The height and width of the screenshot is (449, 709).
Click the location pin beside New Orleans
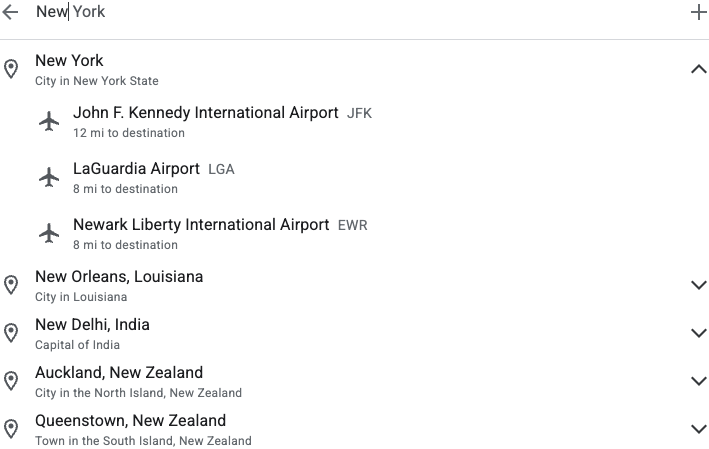11,285
